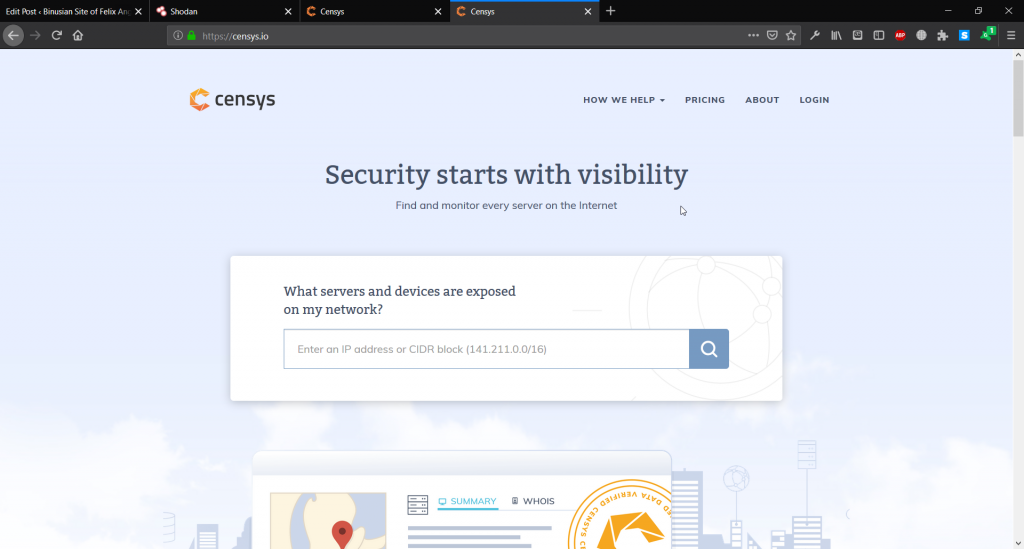Screen dimensions: 1024x549
Task: Click the Login link
Action: point(814,100)
